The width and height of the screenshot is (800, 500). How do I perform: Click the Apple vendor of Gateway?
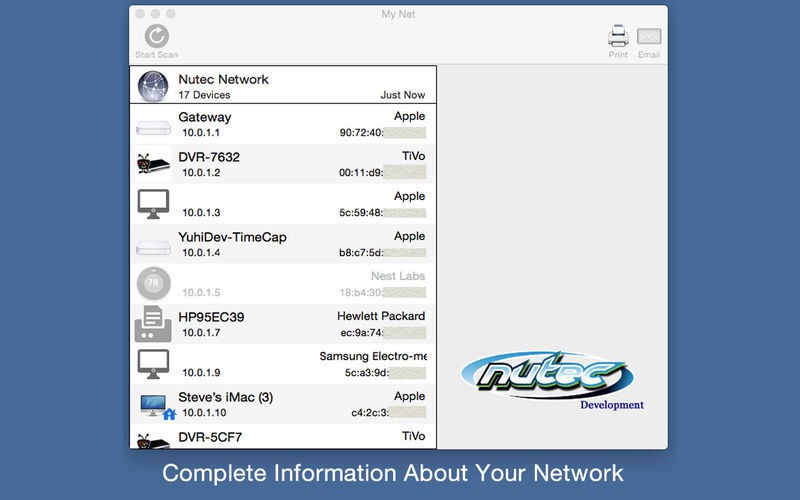(x=409, y=116)
